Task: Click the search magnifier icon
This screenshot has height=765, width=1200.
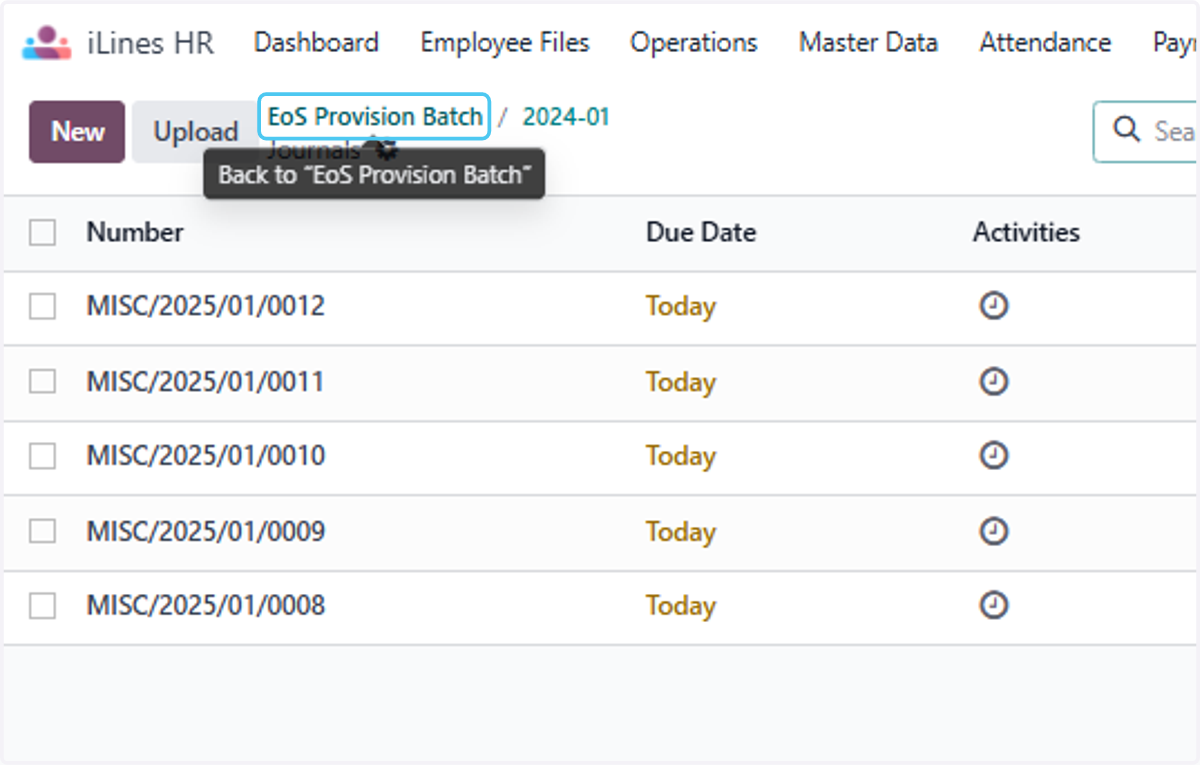Action: [1127, 130]
